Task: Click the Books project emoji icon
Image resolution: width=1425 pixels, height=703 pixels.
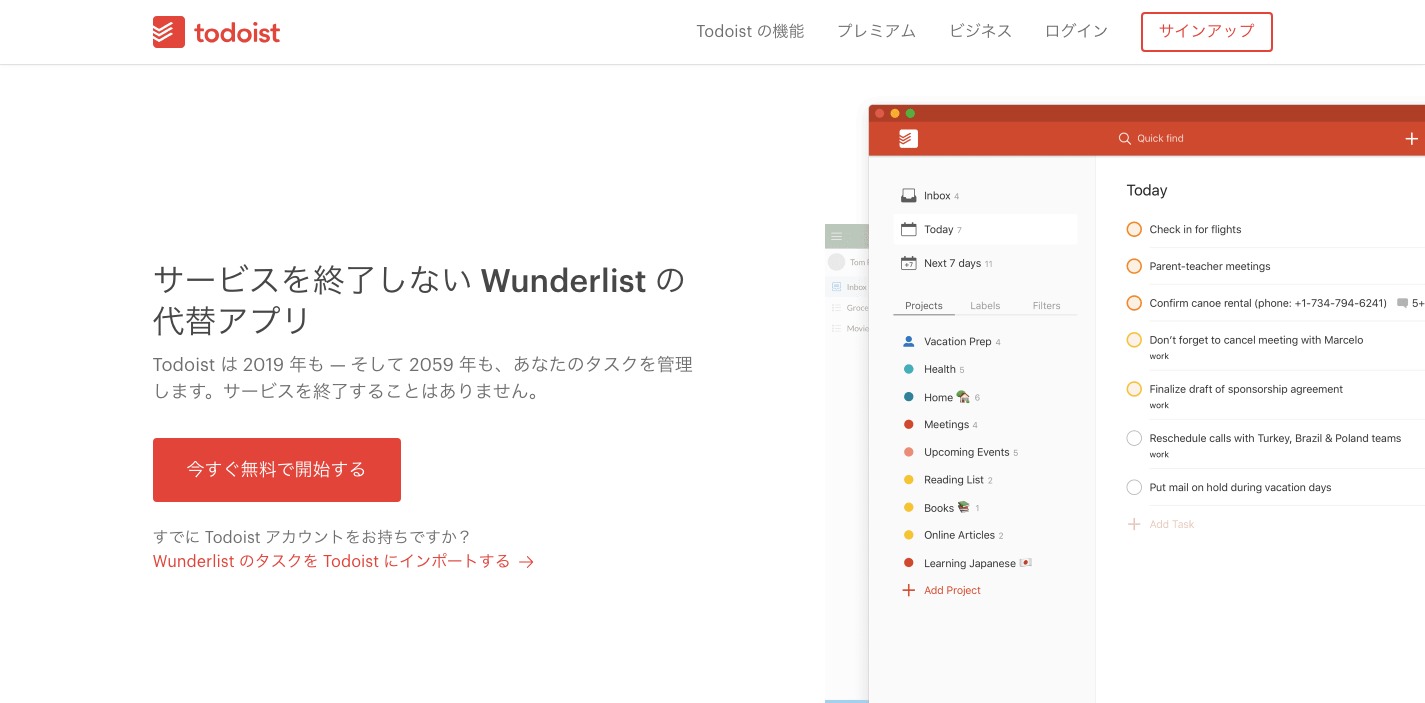Action: point(963,507)
